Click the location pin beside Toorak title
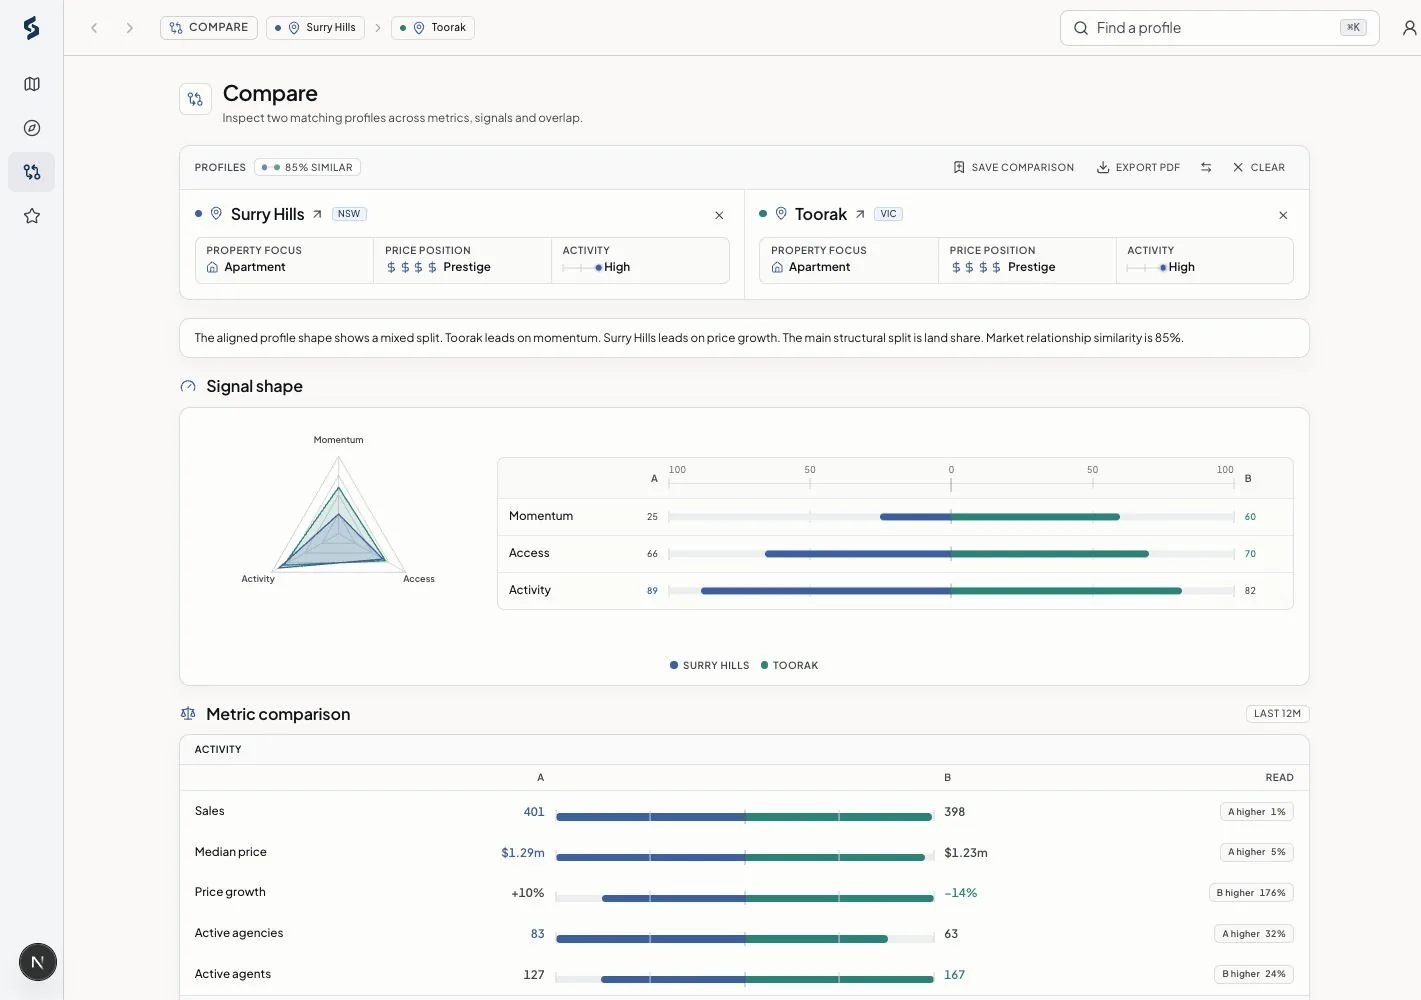1421x1000 pixels. pos(781,213)
